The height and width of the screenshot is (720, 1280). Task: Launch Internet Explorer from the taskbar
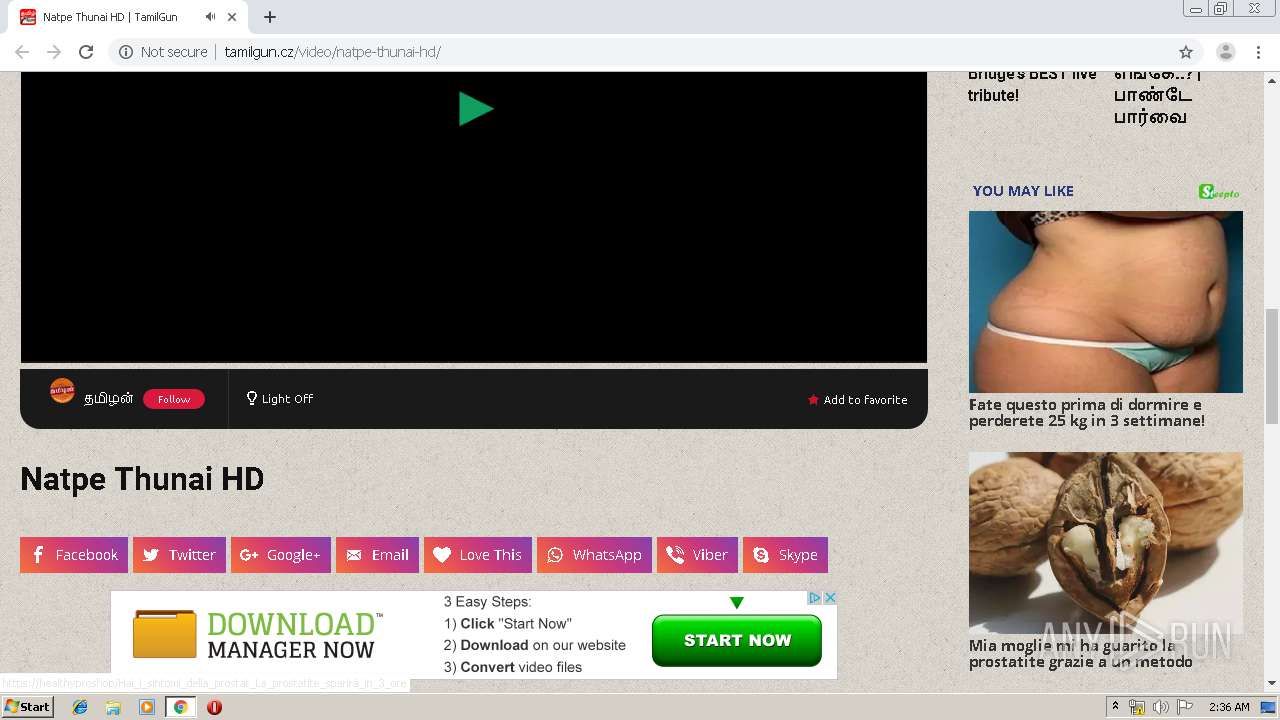click(x=80, y=707)
